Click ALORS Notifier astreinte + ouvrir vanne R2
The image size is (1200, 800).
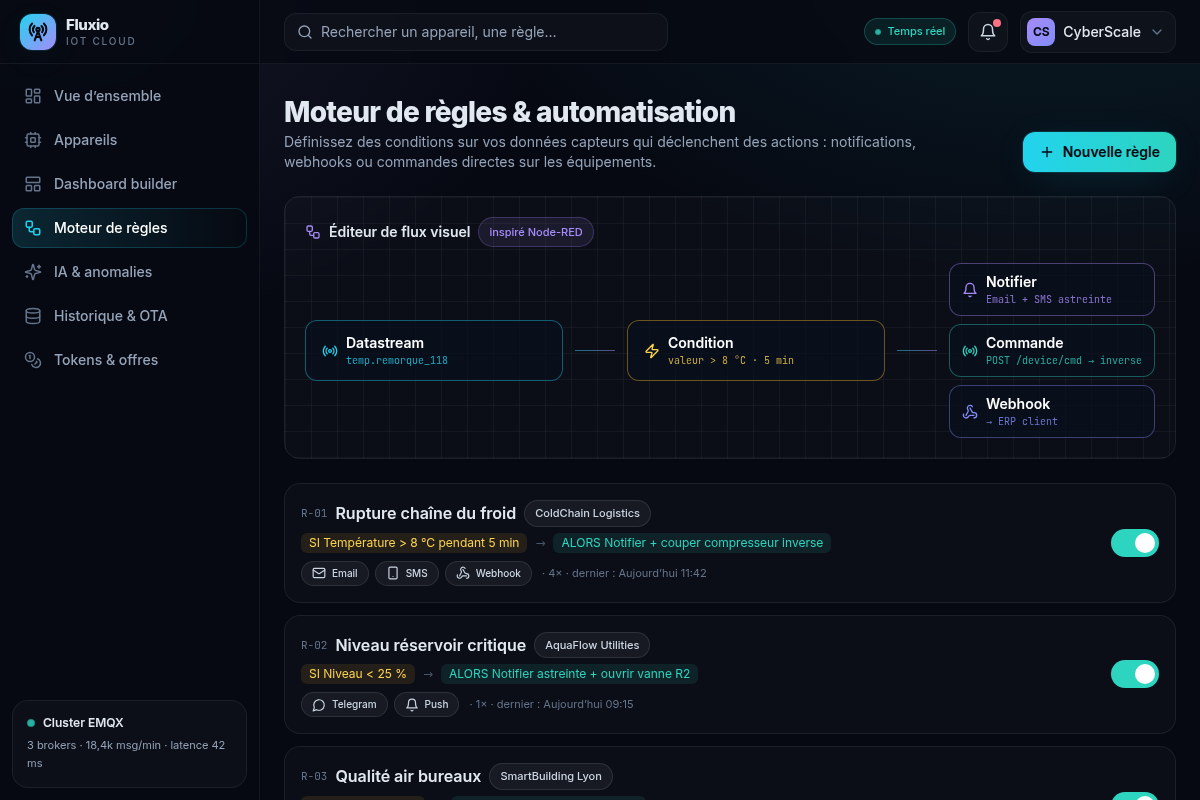click(x=570, y=674)
